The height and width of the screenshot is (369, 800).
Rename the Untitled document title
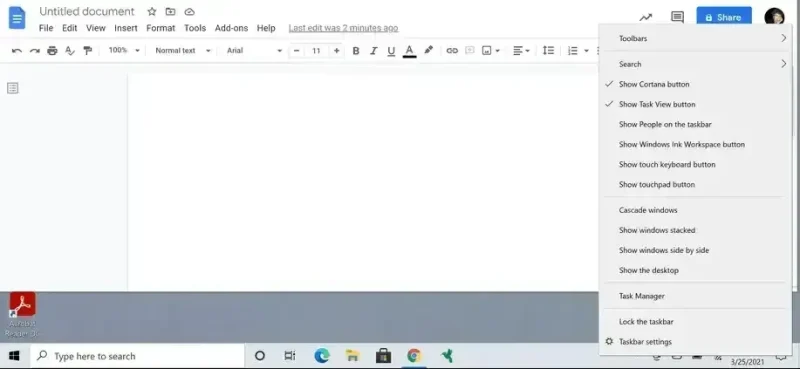[x=87, y=12]
